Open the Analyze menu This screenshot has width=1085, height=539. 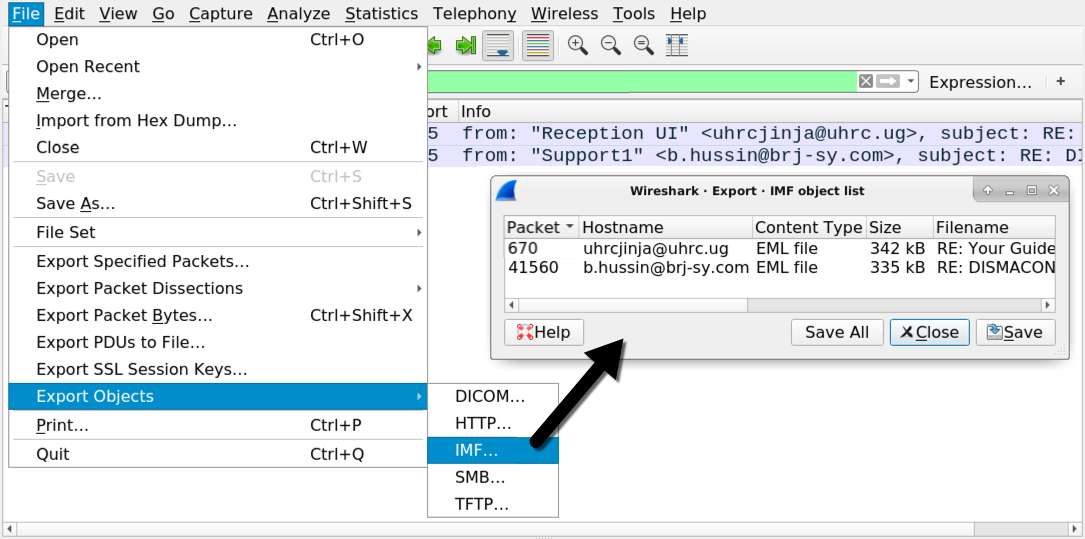coord(299,13)
